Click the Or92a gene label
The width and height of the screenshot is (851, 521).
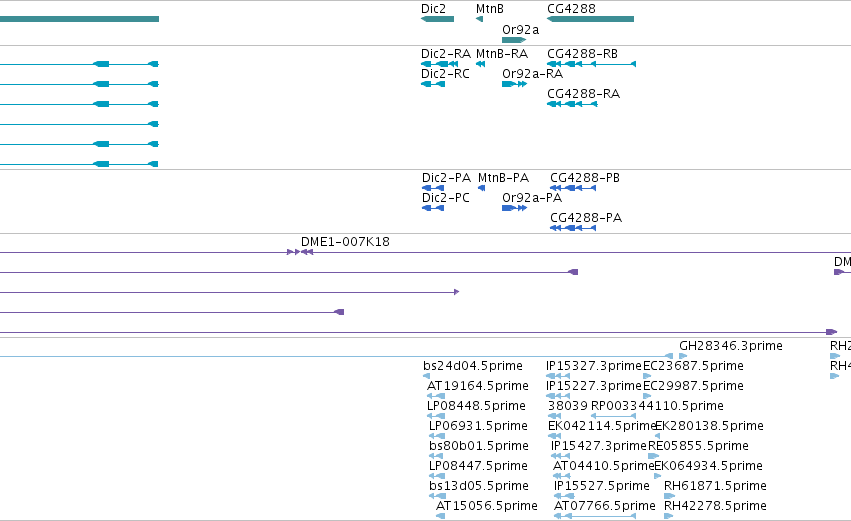click(520, 30)
